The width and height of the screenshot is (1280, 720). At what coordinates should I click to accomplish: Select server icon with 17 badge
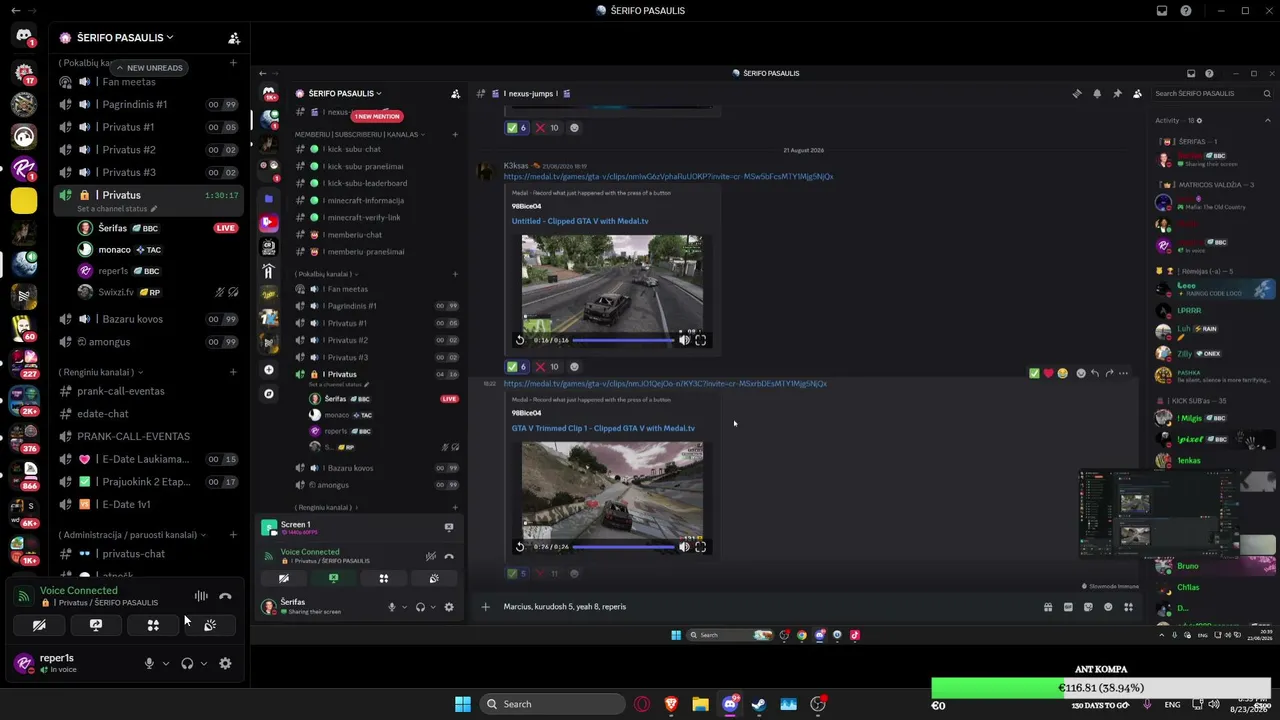24,73
